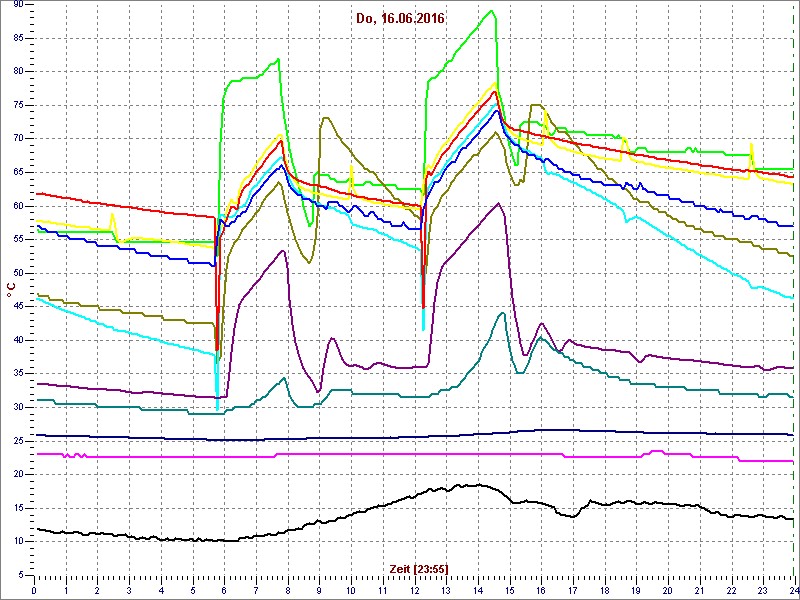Click the "°C" unit label on the y-axis
Image resolution: width=800 pixels, height=600 pixels.
(x=10, y=291)
